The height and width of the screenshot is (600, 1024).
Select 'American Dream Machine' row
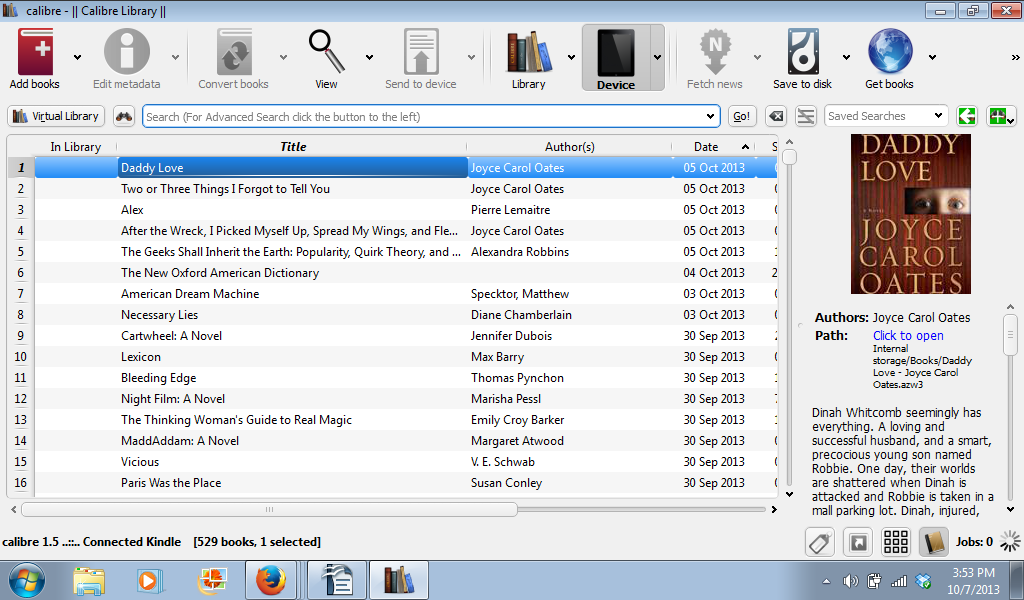[x=405, y=294]
